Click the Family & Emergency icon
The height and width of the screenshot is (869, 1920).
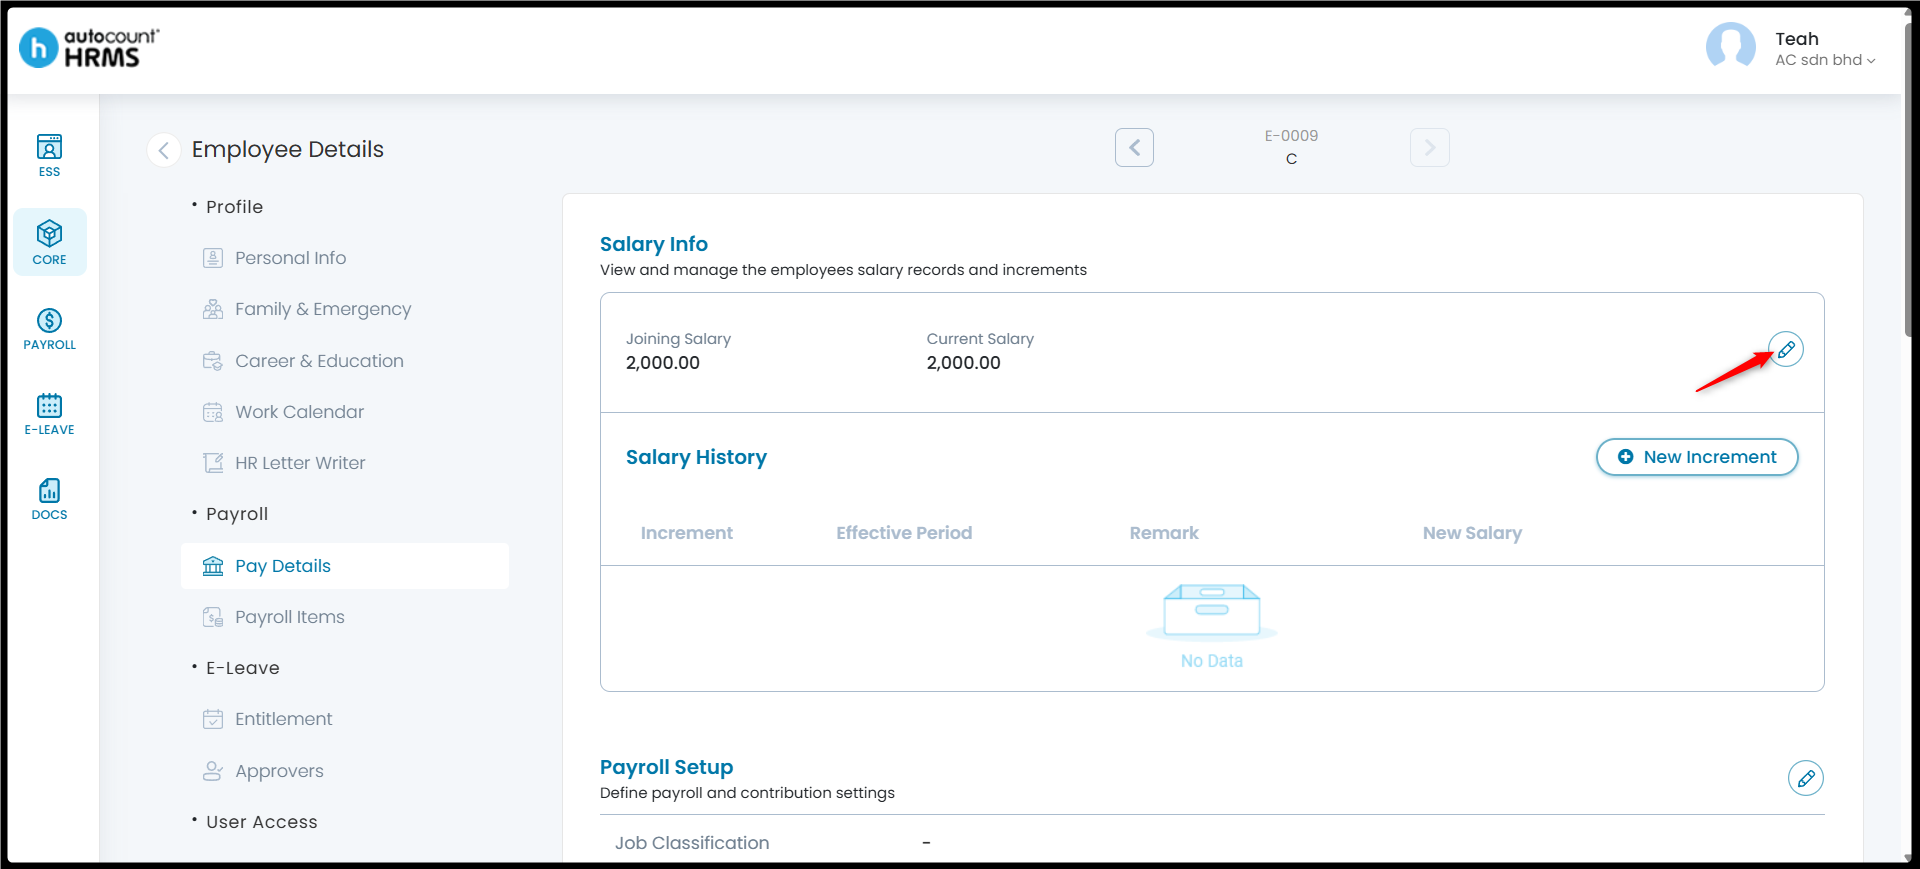(213, 309)
